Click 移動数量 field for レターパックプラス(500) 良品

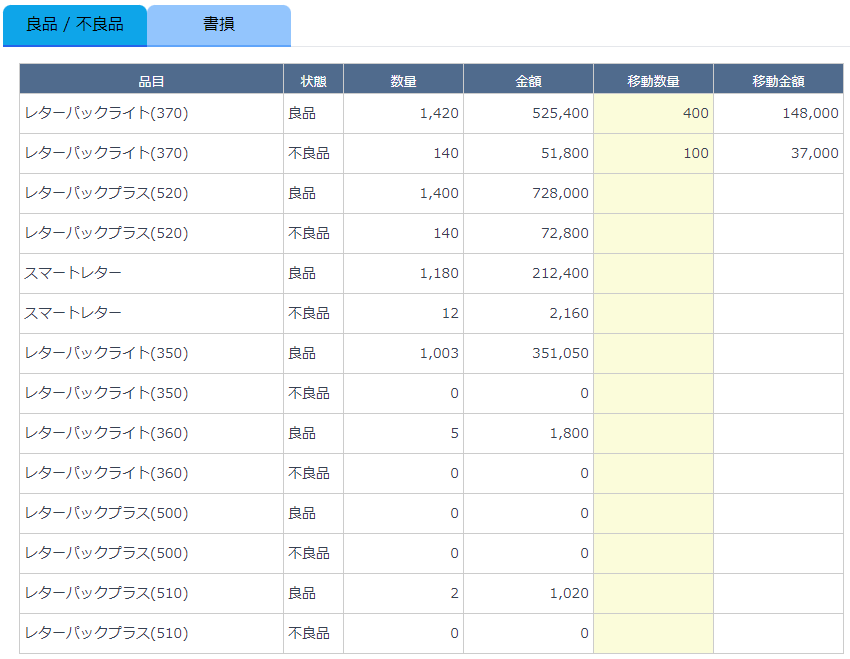point(653,514)
